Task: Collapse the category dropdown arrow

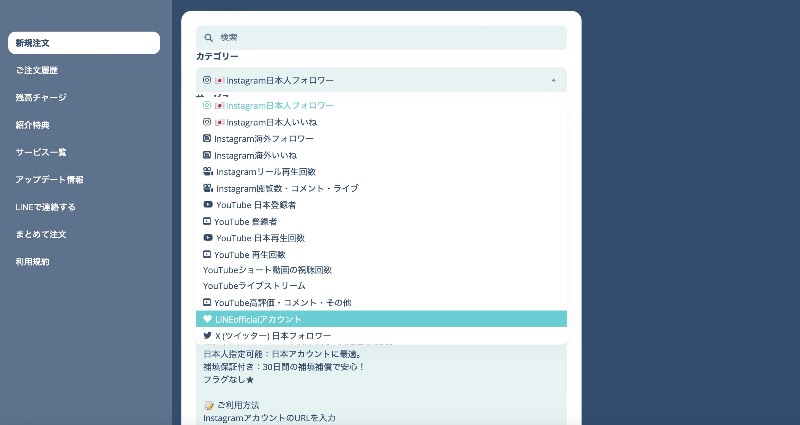Action: point(554,80)
